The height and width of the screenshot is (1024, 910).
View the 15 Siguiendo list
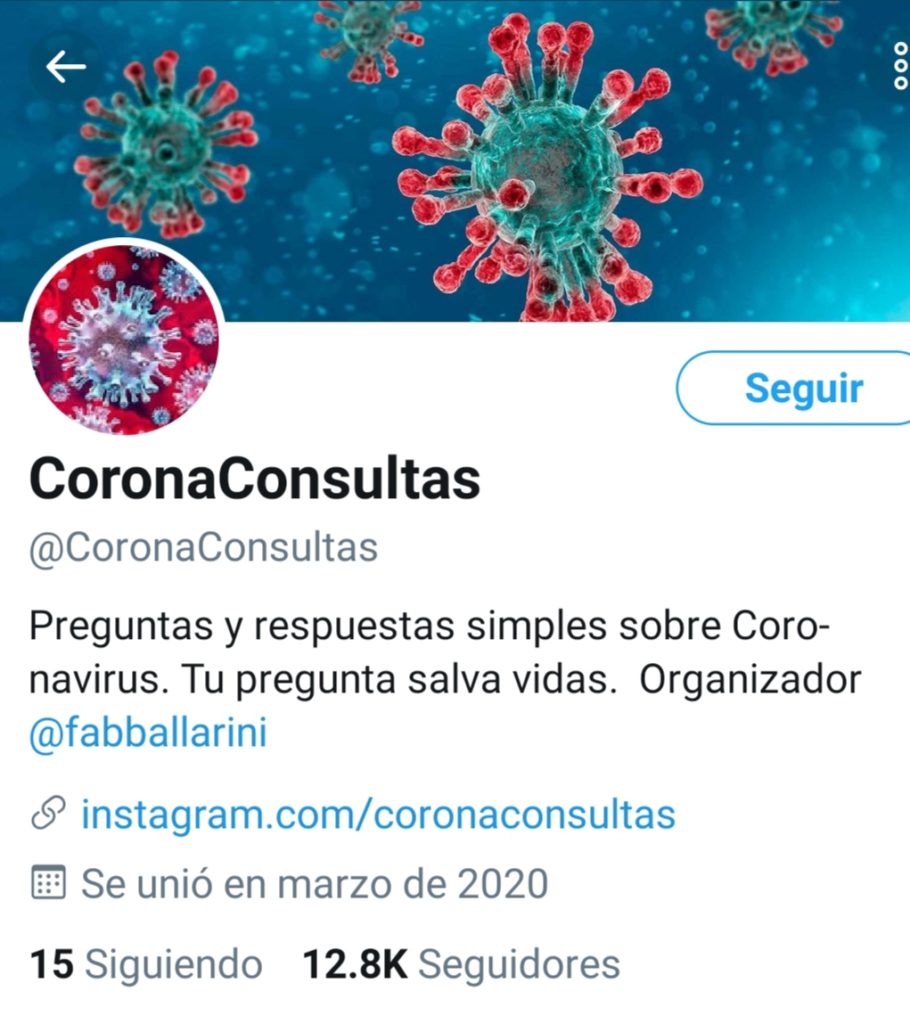[x=146, y=964]
